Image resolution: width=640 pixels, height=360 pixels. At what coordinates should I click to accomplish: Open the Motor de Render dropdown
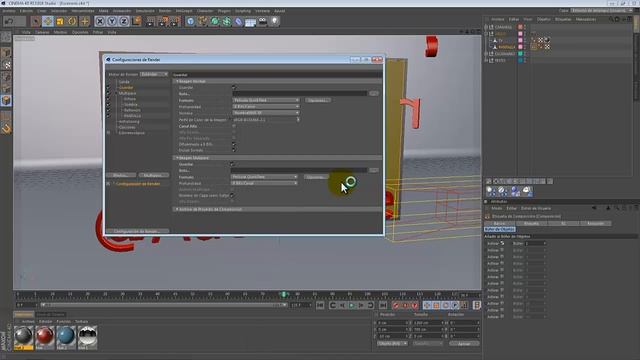(154, 74)
